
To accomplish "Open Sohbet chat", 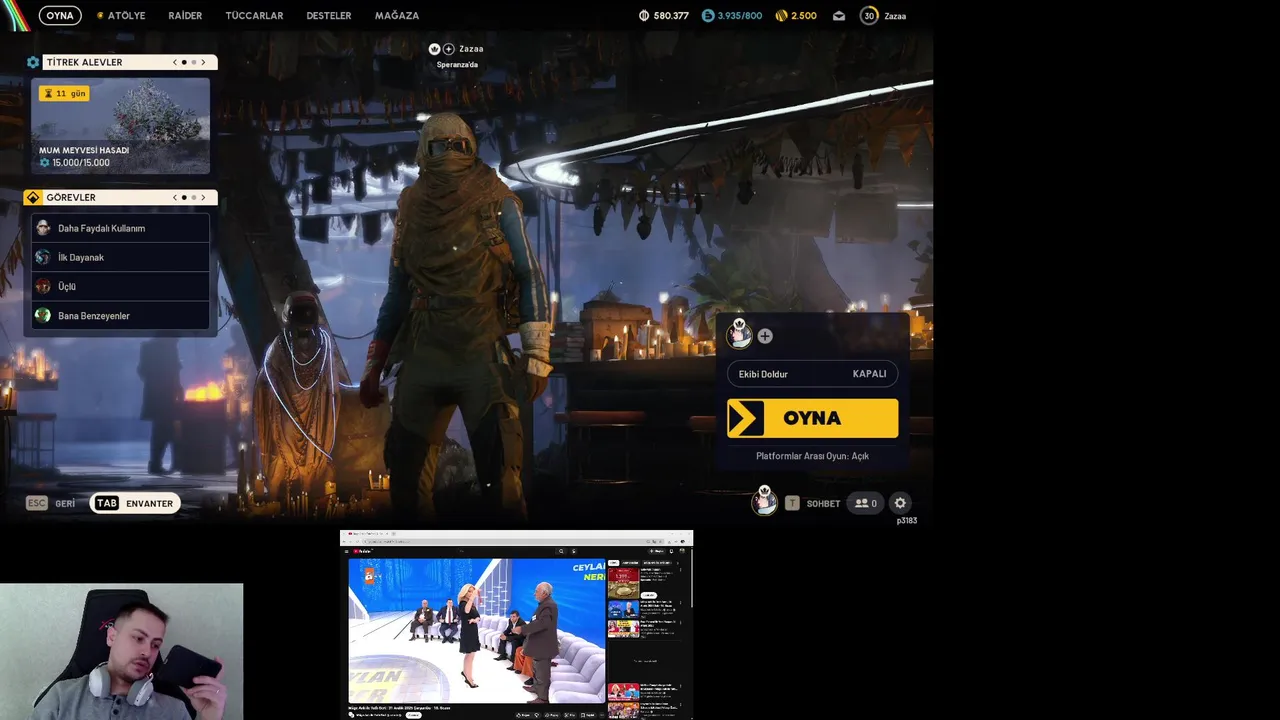I will tap(823, 503).
